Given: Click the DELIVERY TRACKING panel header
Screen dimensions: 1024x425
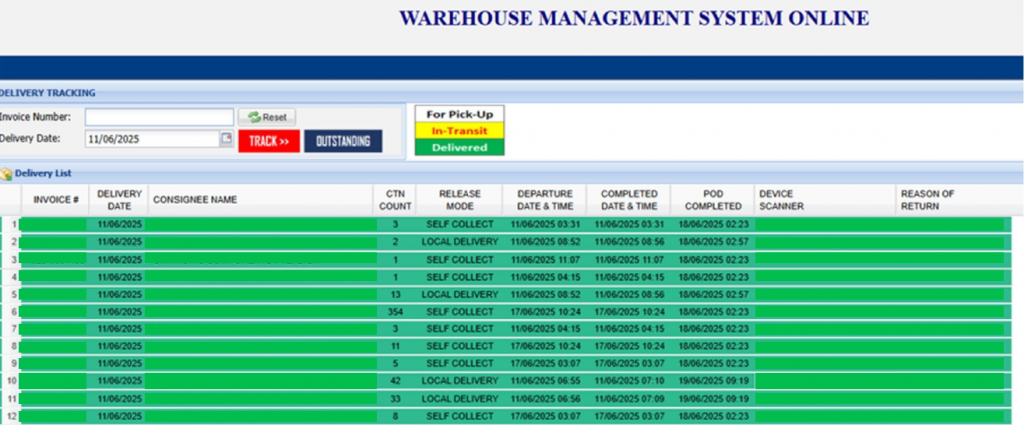Looking at the screenshot, I should point(48,93).
